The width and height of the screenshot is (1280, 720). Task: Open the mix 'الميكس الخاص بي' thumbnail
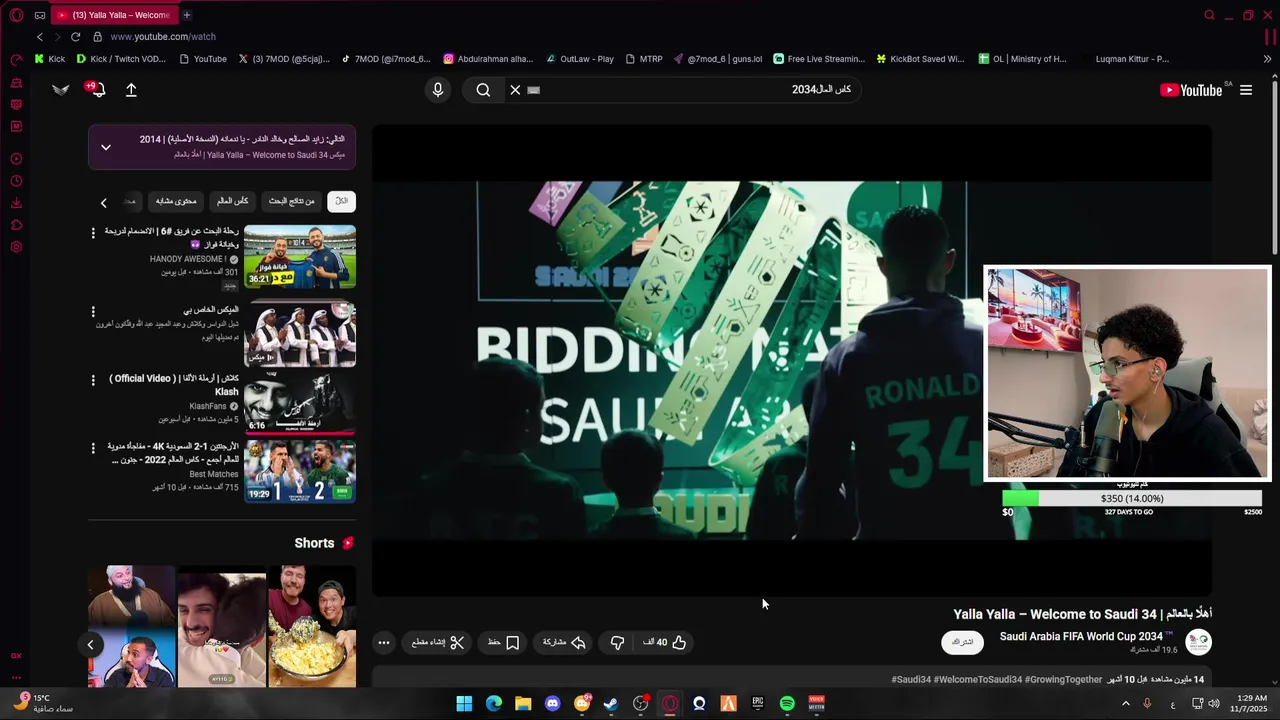300,335
